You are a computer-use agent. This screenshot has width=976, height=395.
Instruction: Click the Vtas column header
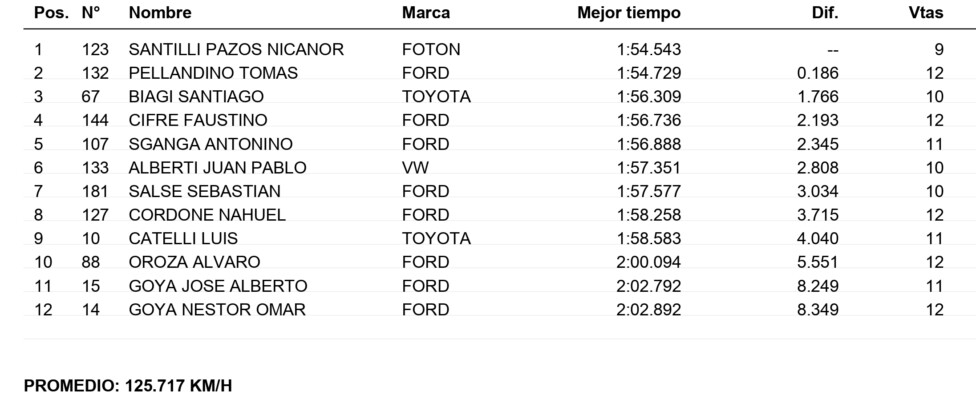click(x=926, y=12)
